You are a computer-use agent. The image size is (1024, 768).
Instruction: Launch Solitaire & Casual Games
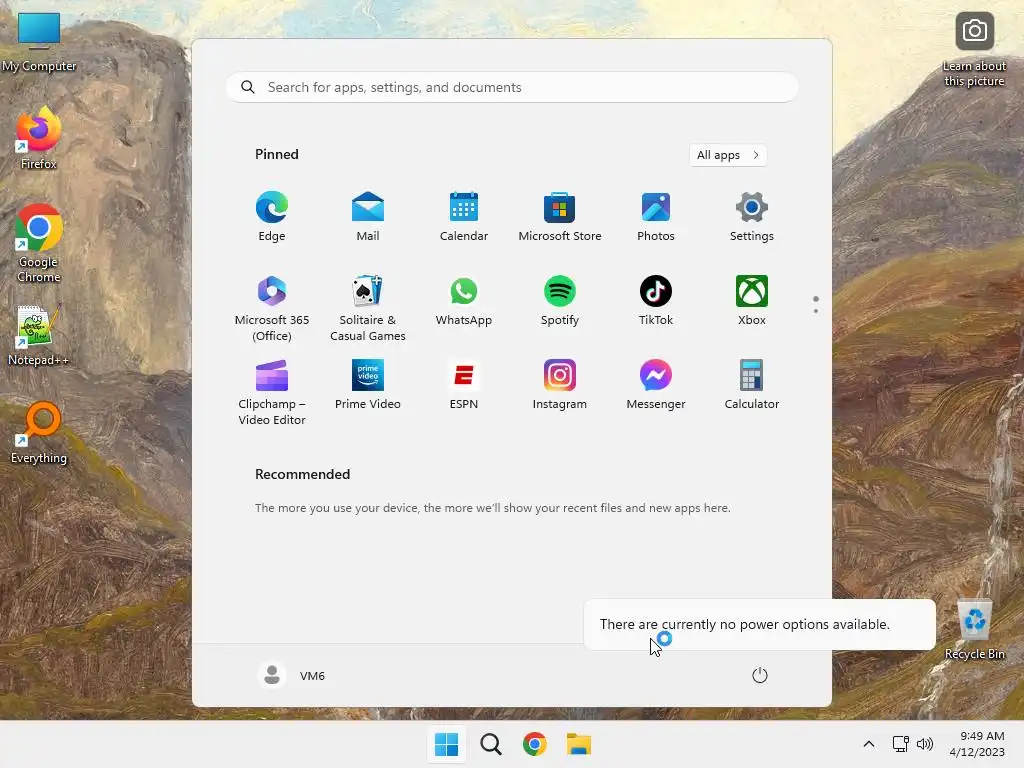pyautogui.click(x=368, y=308)
